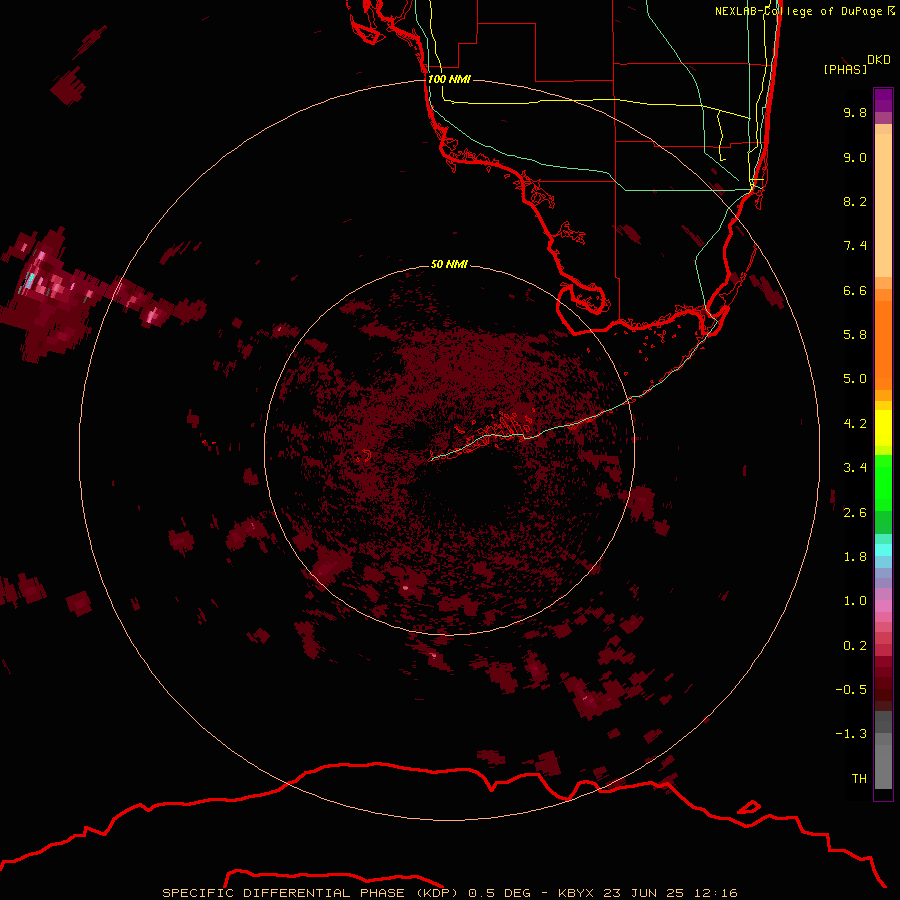Click the yellow segment of the color bar
The height and width of the screenshot is (900, 900).
883,428
